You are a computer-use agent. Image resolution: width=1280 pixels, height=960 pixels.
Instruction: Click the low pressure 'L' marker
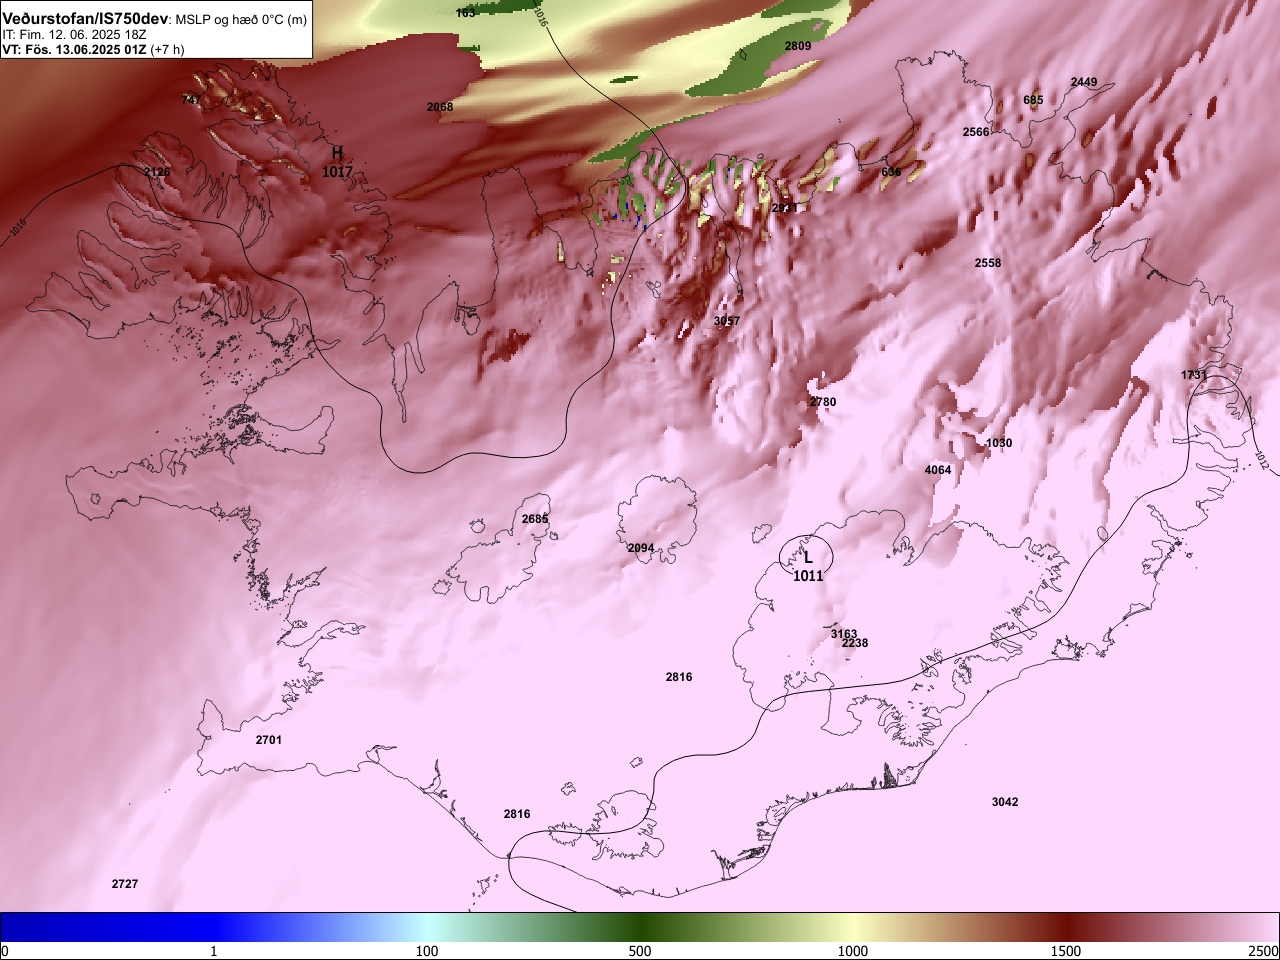click(808, 558)
